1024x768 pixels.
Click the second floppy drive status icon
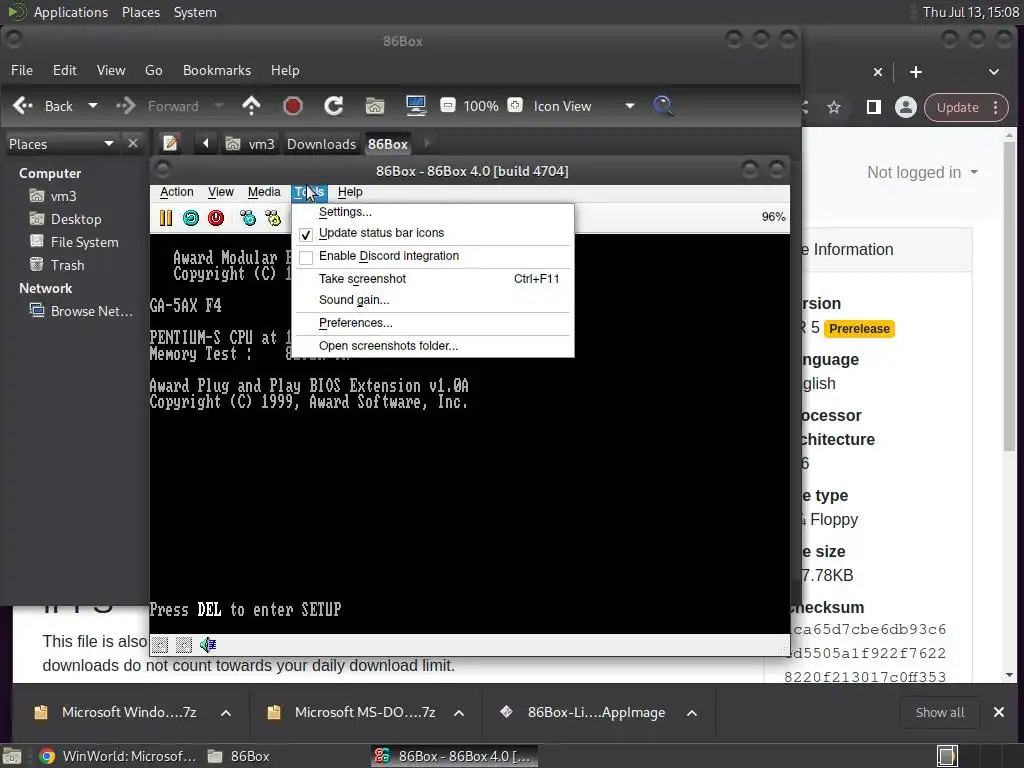(x=184, y=645)
